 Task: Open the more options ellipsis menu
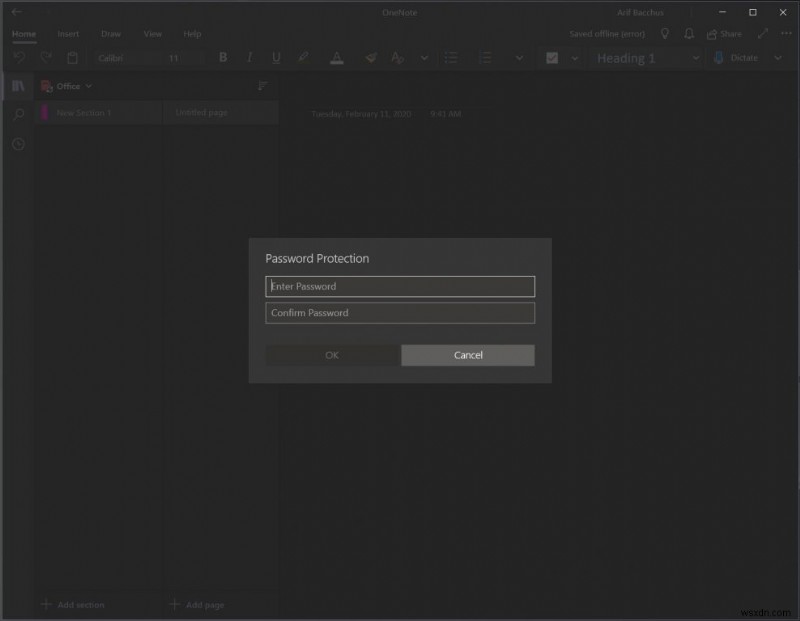click(x=786, y=34)
